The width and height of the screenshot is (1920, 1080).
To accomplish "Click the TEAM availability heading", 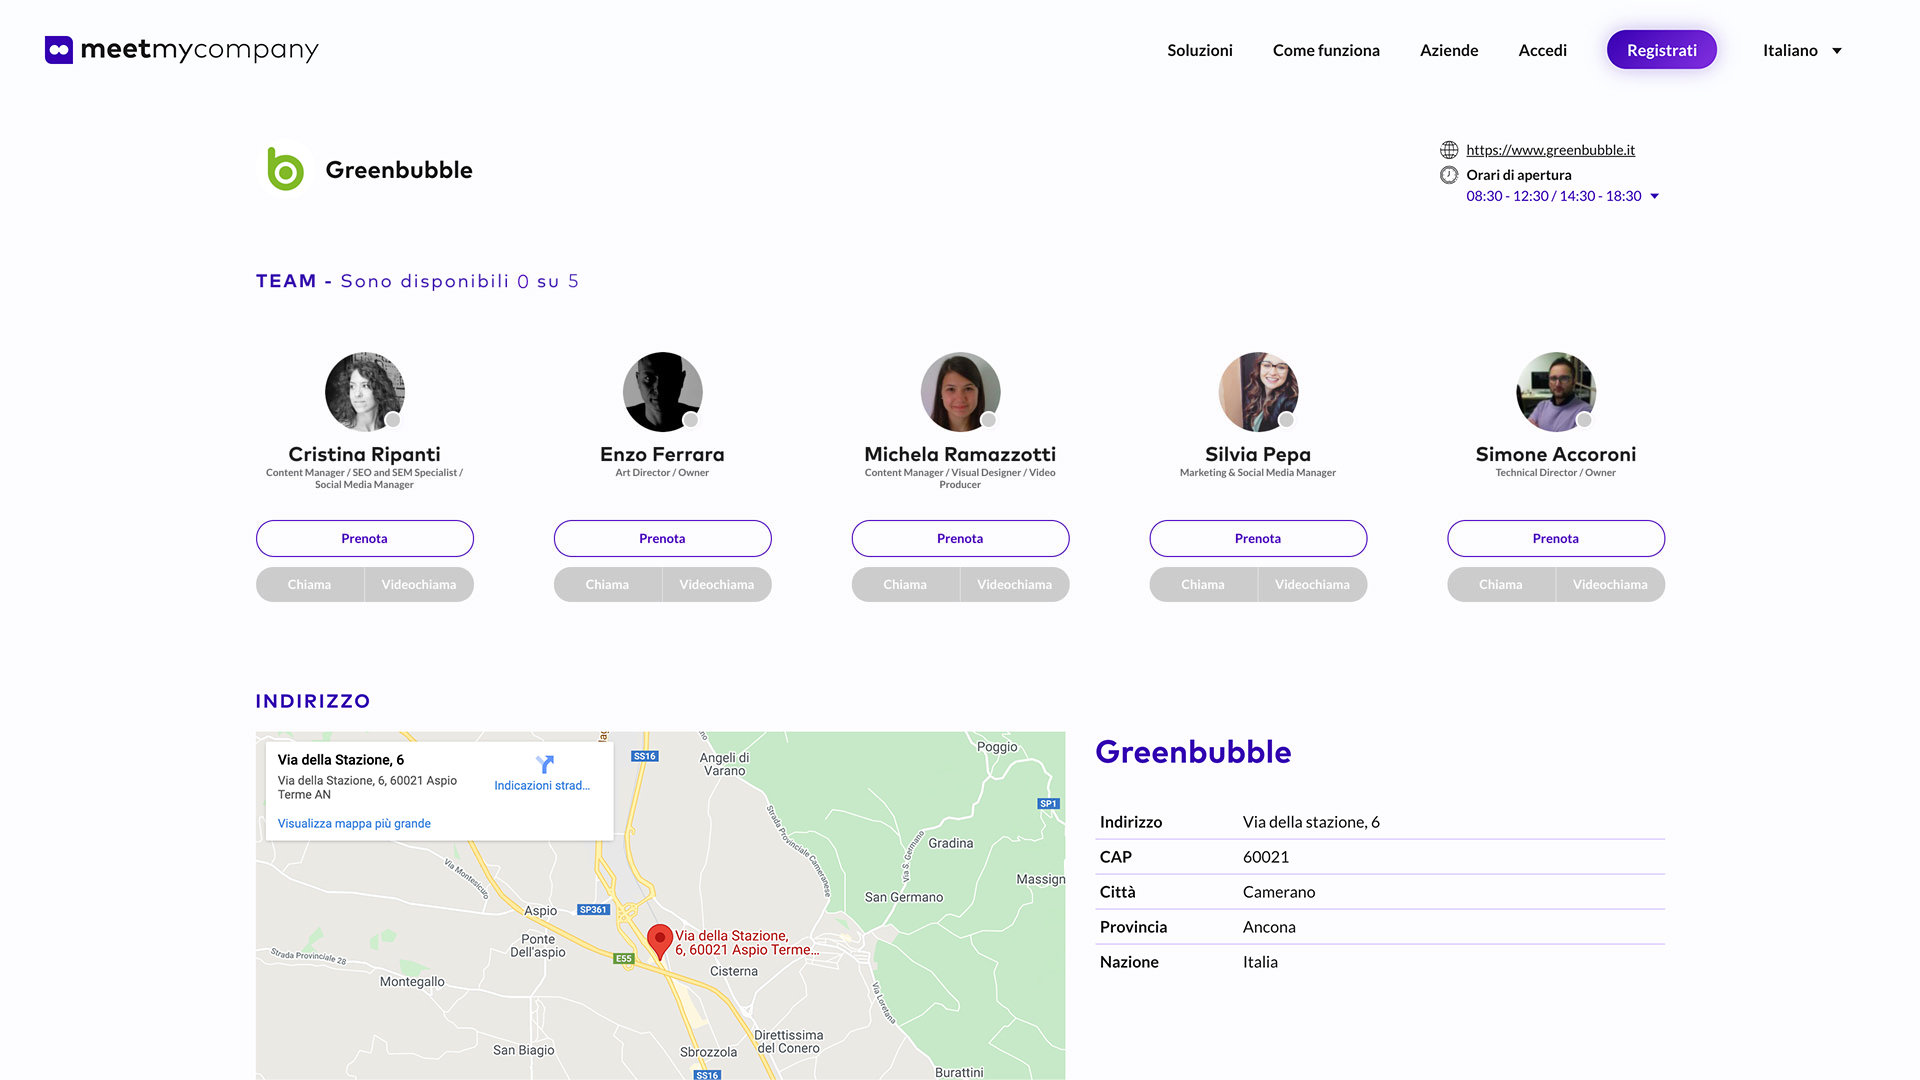I will (417, 281).
